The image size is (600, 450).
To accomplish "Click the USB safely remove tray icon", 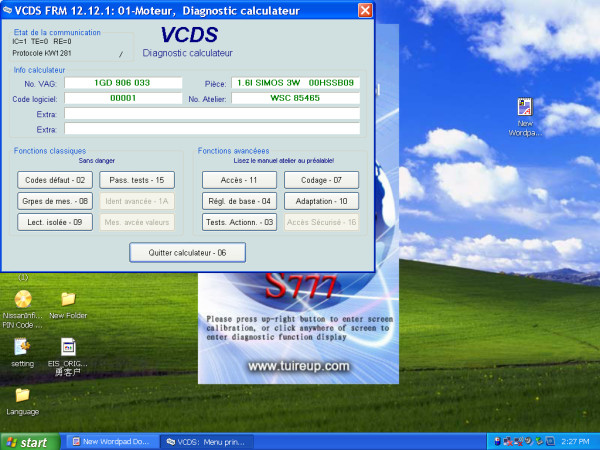I will point(497,442).
